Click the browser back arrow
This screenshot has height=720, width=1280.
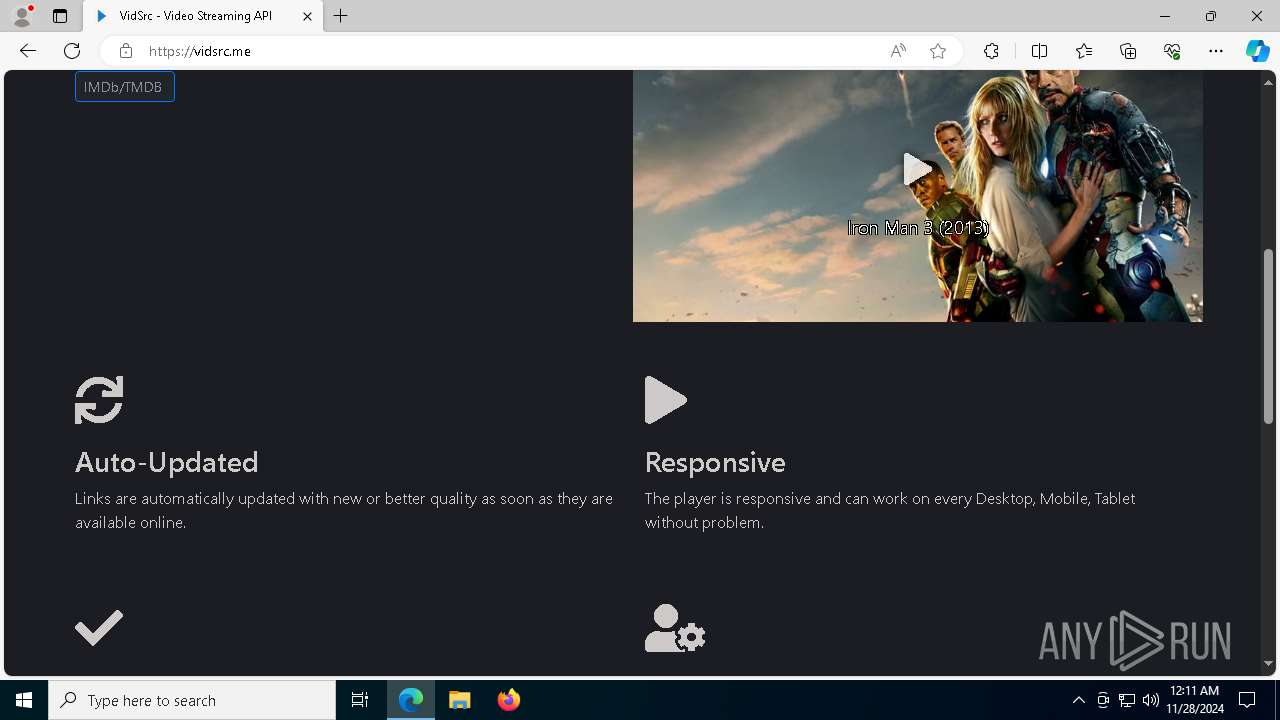tap(28, 51)
